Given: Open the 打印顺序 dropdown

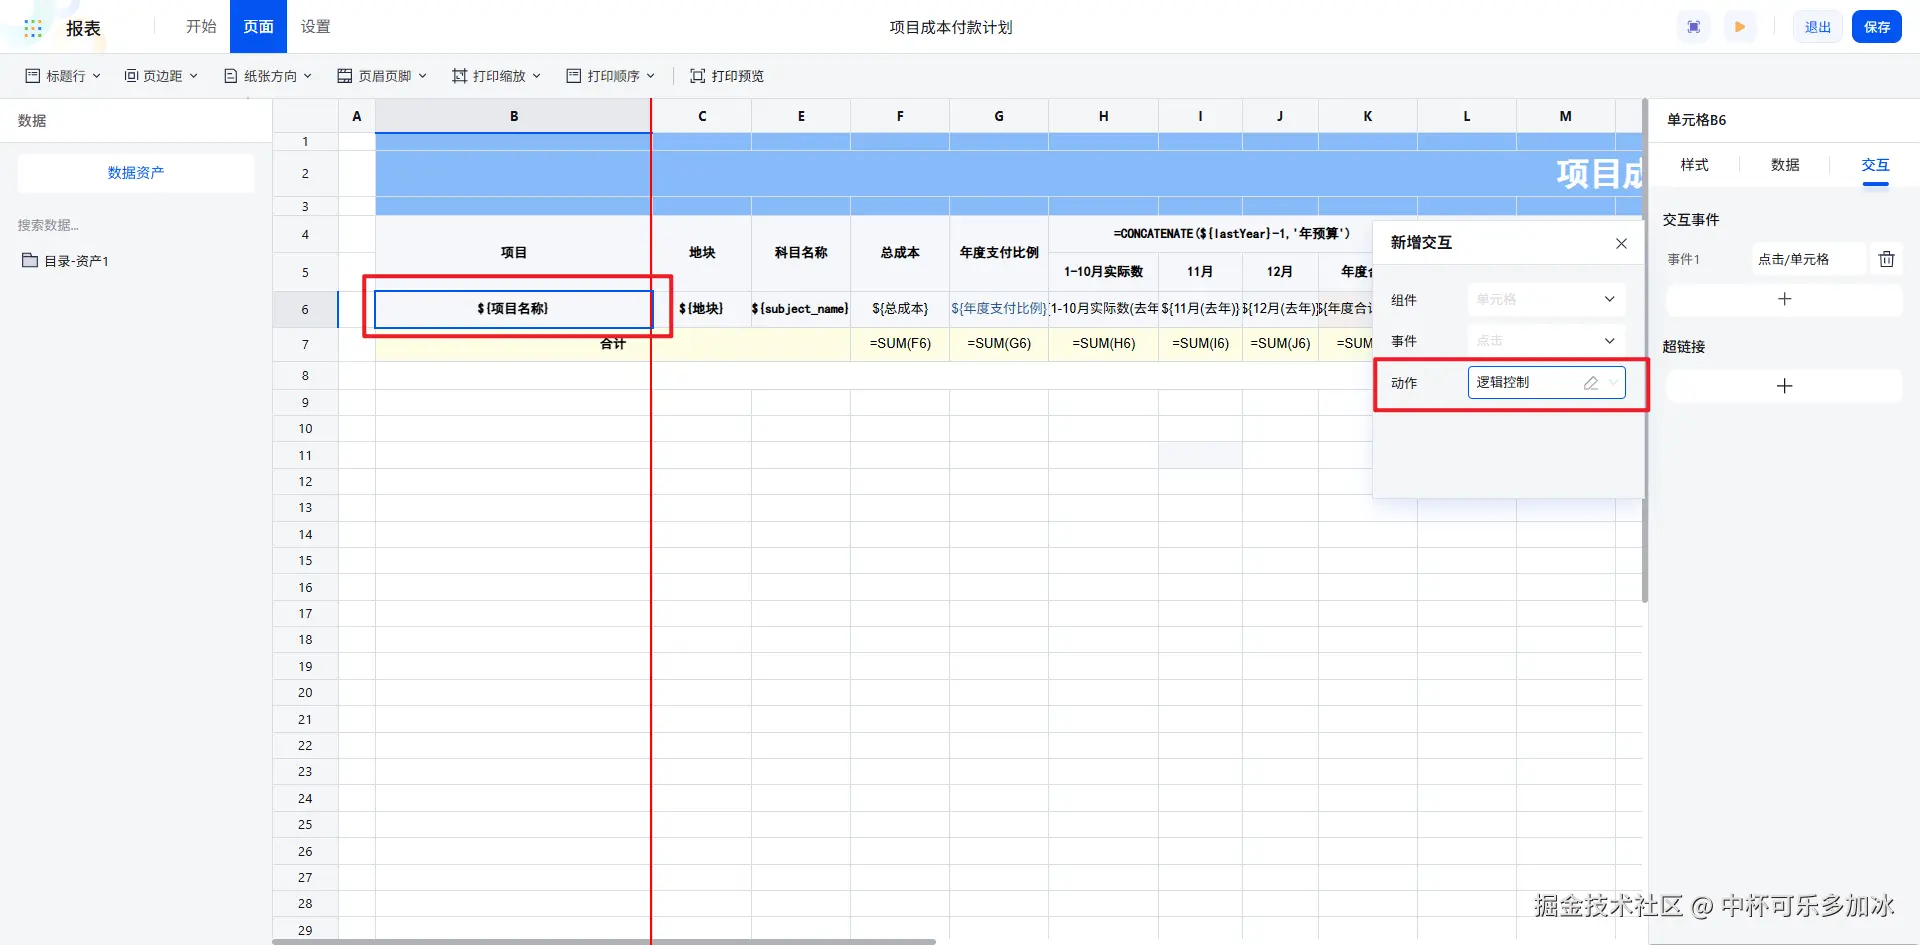Looking at the screenshot, I should (610, 76).
